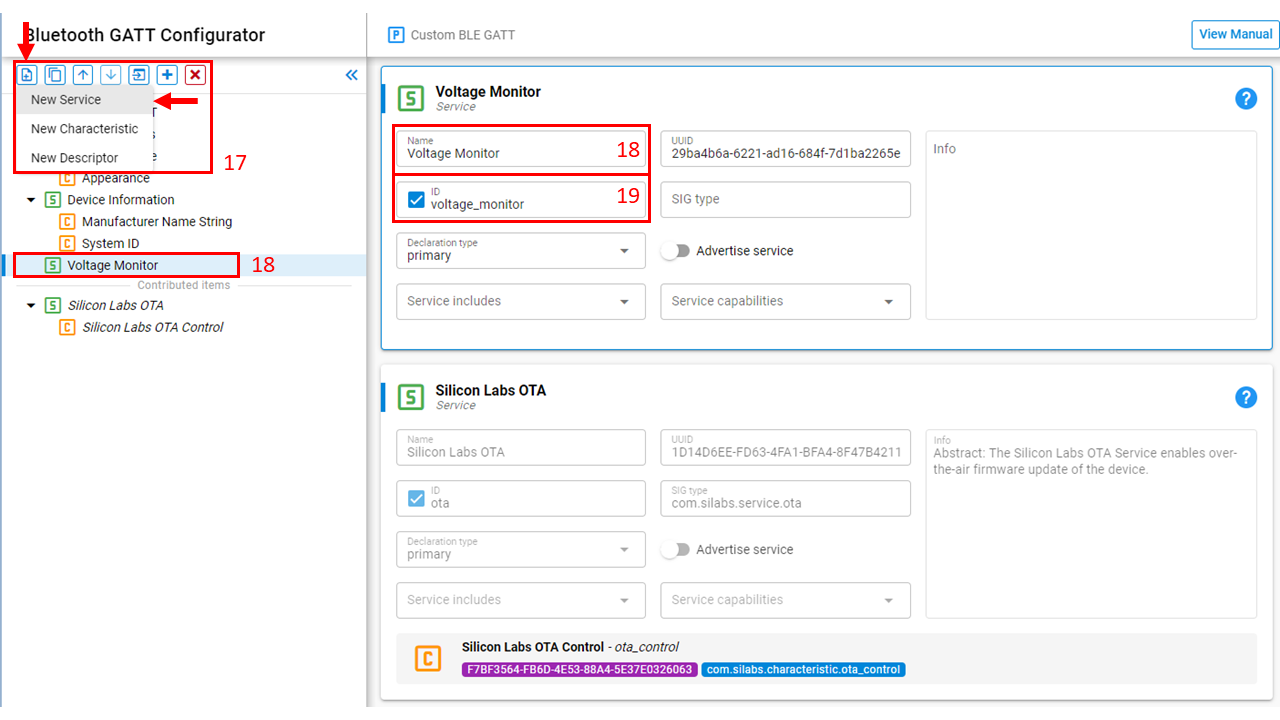Click service icon beside Silicon Labs OTA tree row
Screen dimensions: 1280x720
pyautogui.click(x=53, y=305)
